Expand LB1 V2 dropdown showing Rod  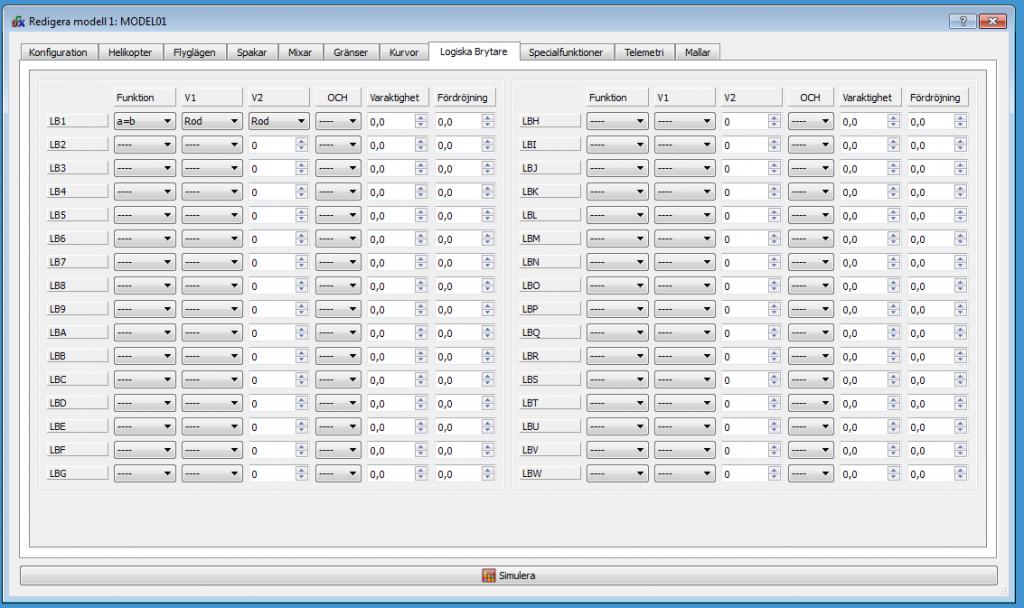click(x=279, y=121)
